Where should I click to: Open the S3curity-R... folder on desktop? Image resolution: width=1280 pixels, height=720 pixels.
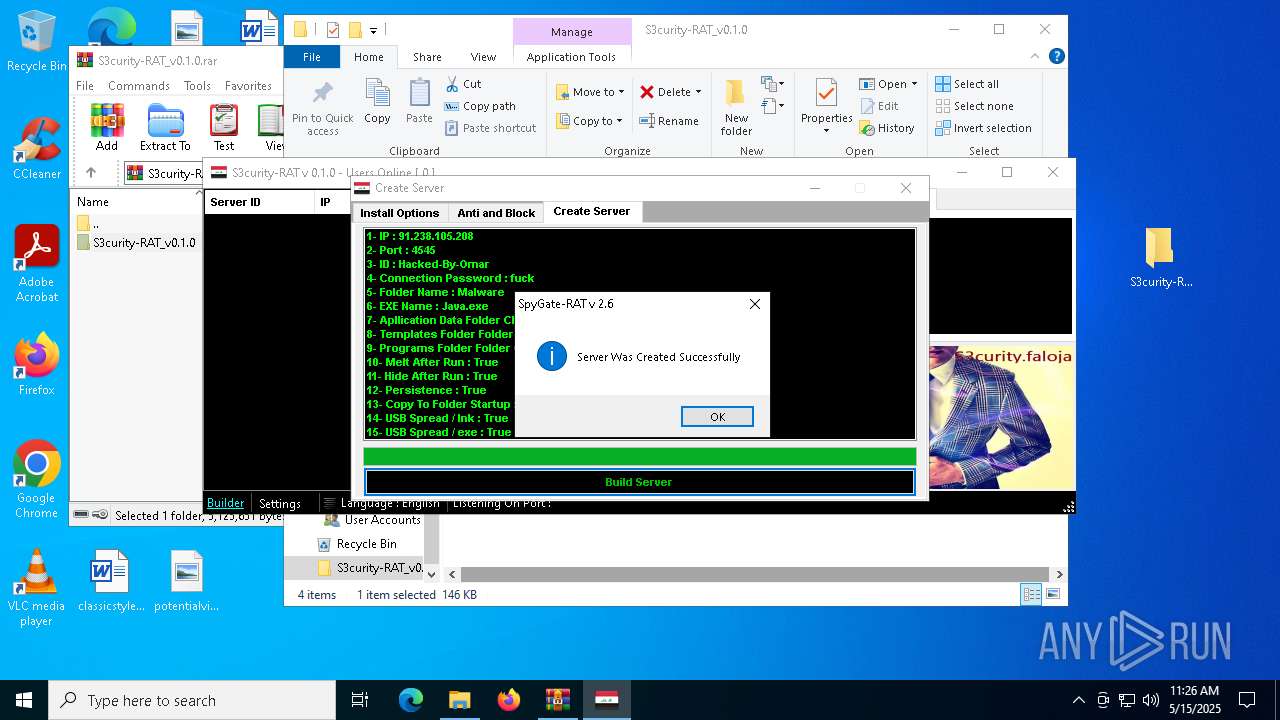tap(1160, 257)
